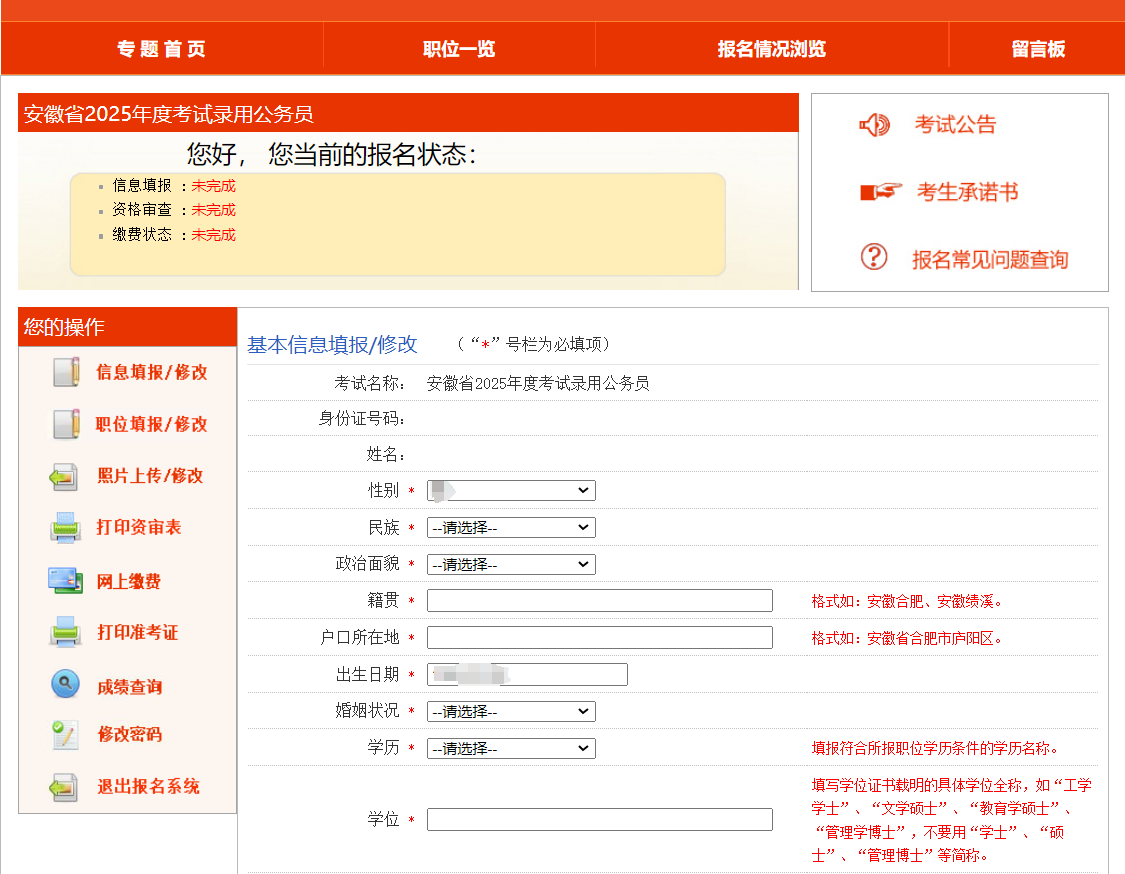Open the 民族 dropdown

click(511, 528)
